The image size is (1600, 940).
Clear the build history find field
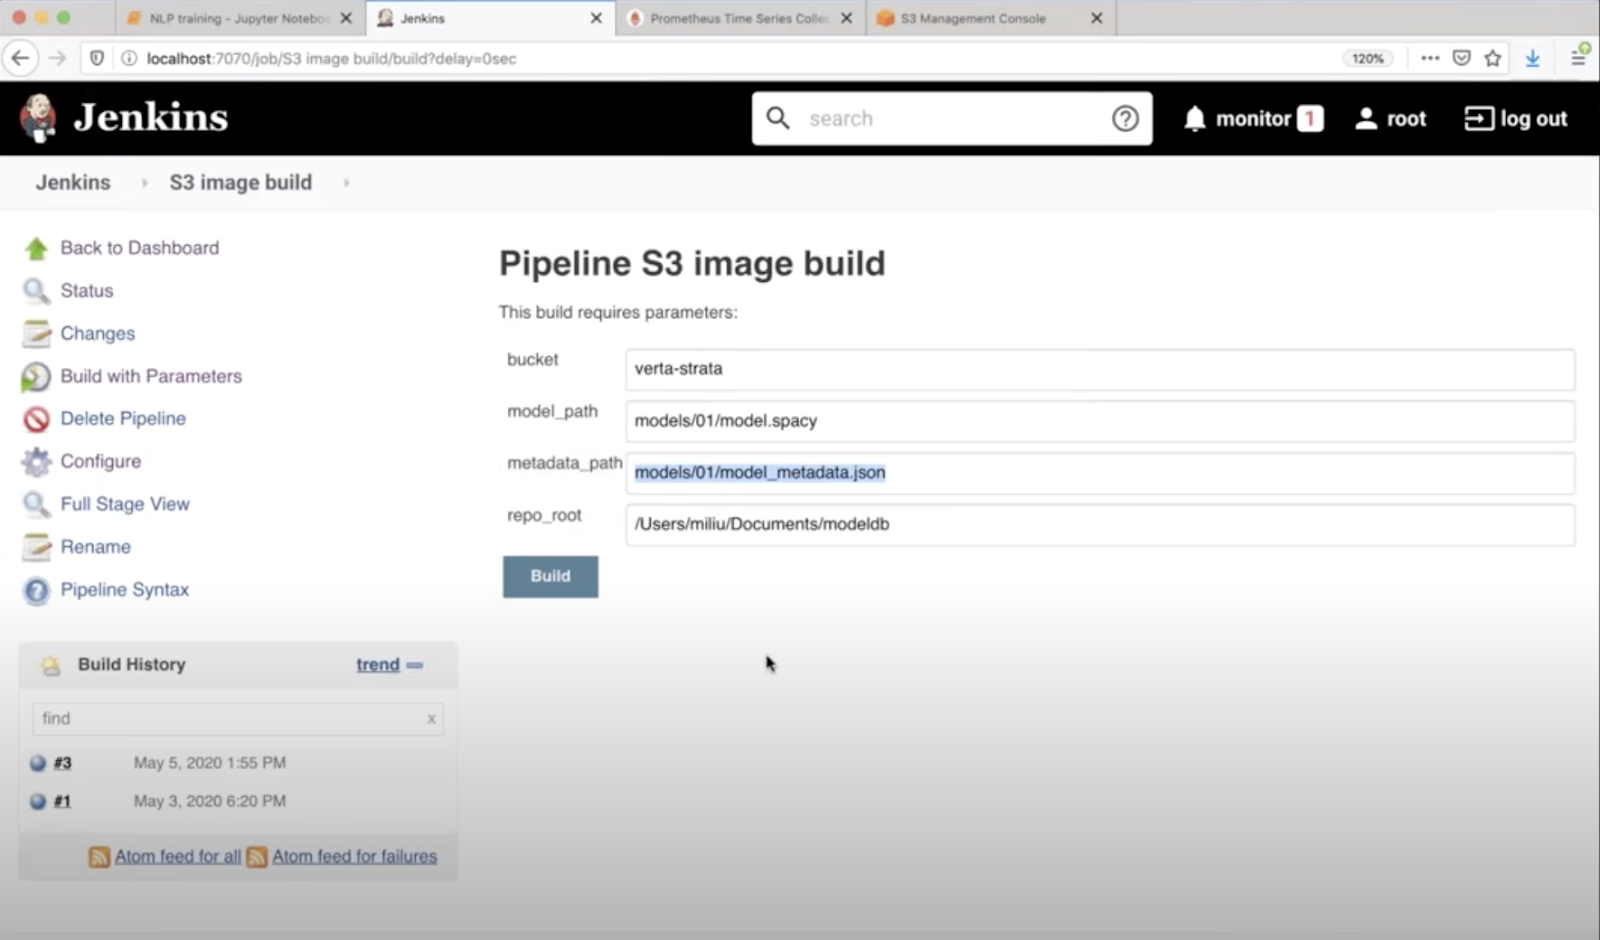point(431,719)
